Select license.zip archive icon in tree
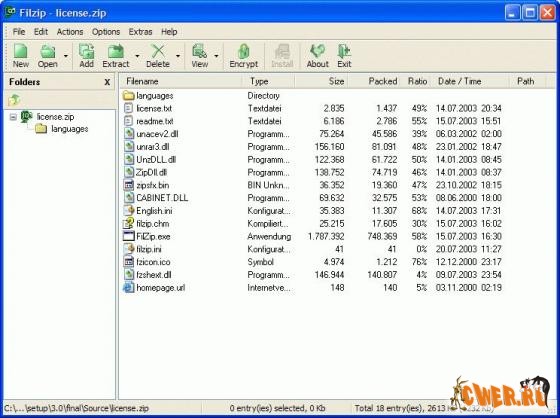 tap(26, 116)
